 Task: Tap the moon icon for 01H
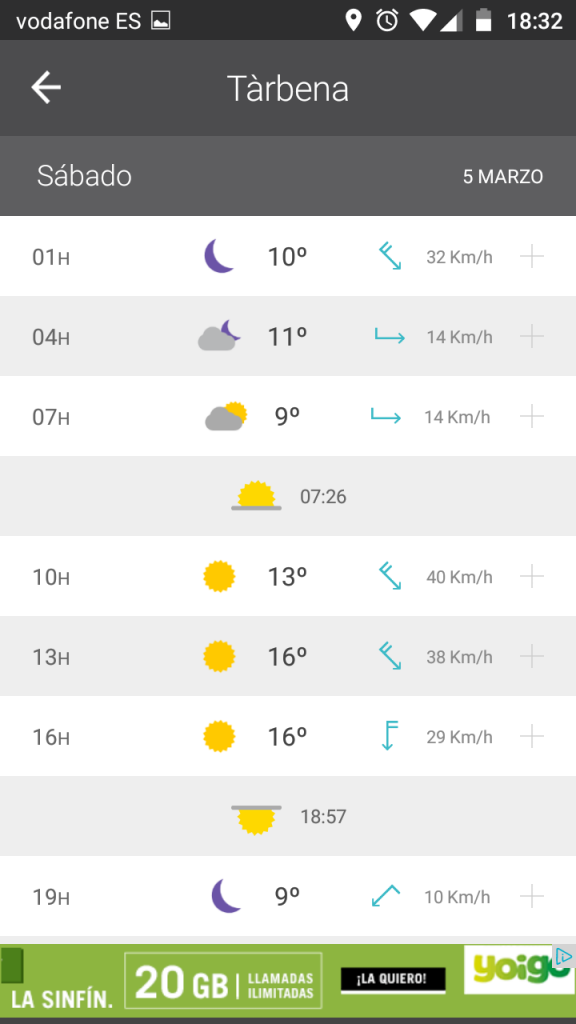[219, 256]
